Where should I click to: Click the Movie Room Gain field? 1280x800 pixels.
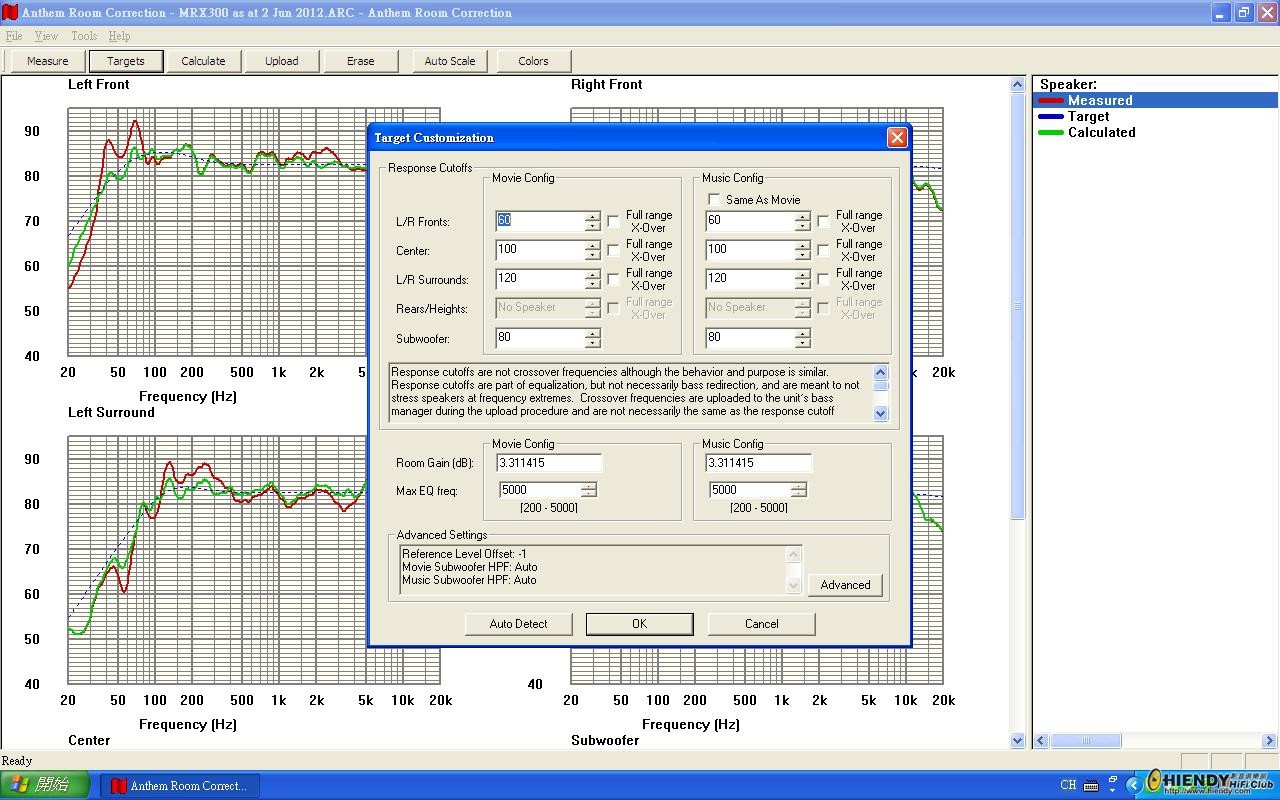tap(550, 463)
